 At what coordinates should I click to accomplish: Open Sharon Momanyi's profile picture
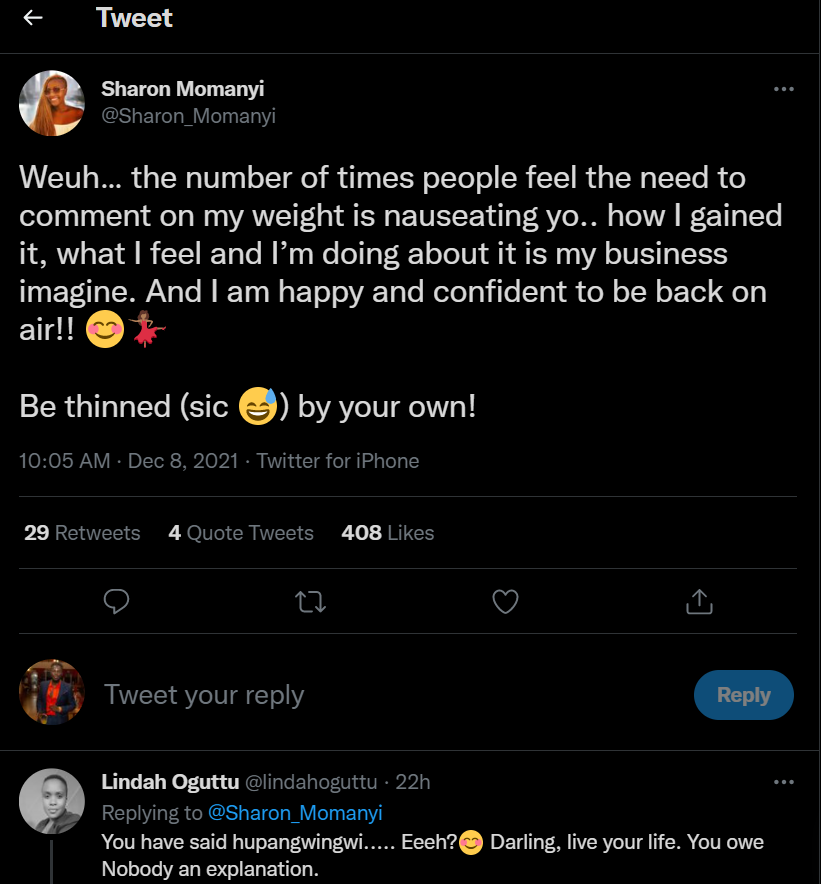52,103
